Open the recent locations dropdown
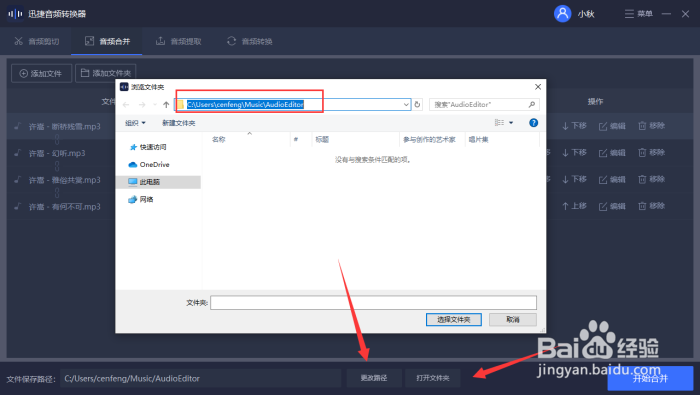700x395 pixels. pyautogui.click(x=154, y=104)
